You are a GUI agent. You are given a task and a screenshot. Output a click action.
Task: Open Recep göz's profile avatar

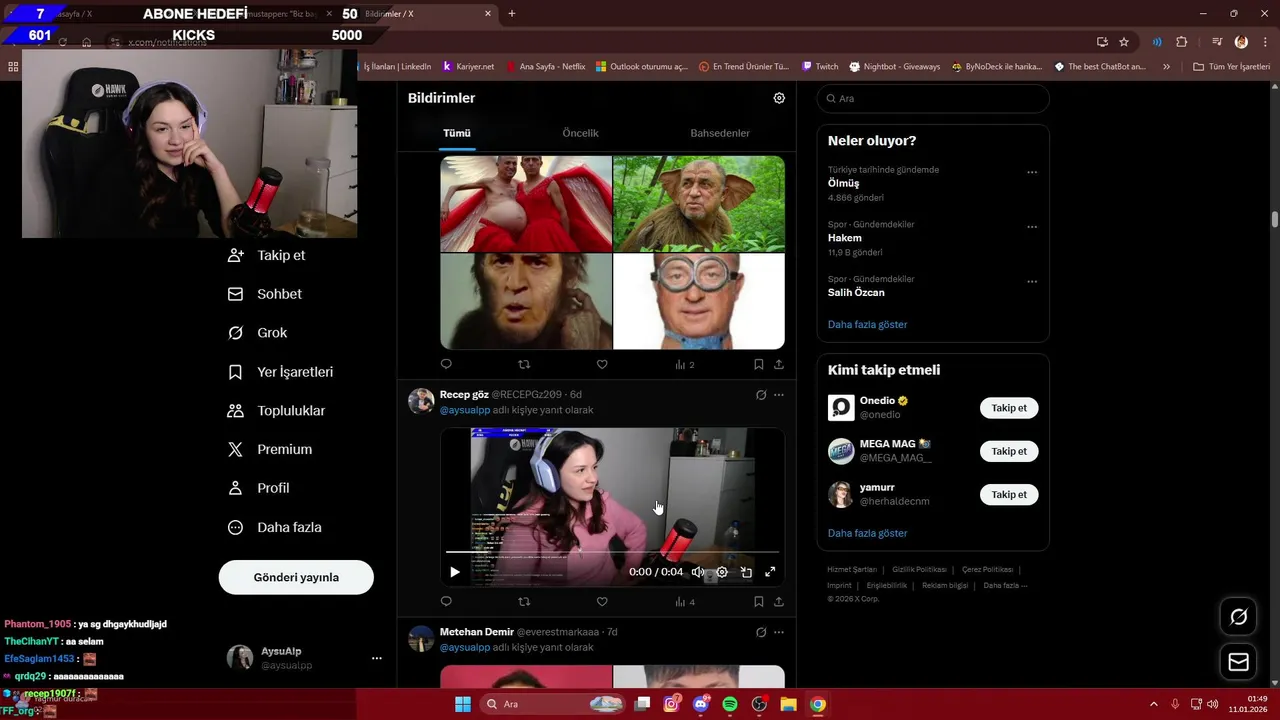pos(421,401)
